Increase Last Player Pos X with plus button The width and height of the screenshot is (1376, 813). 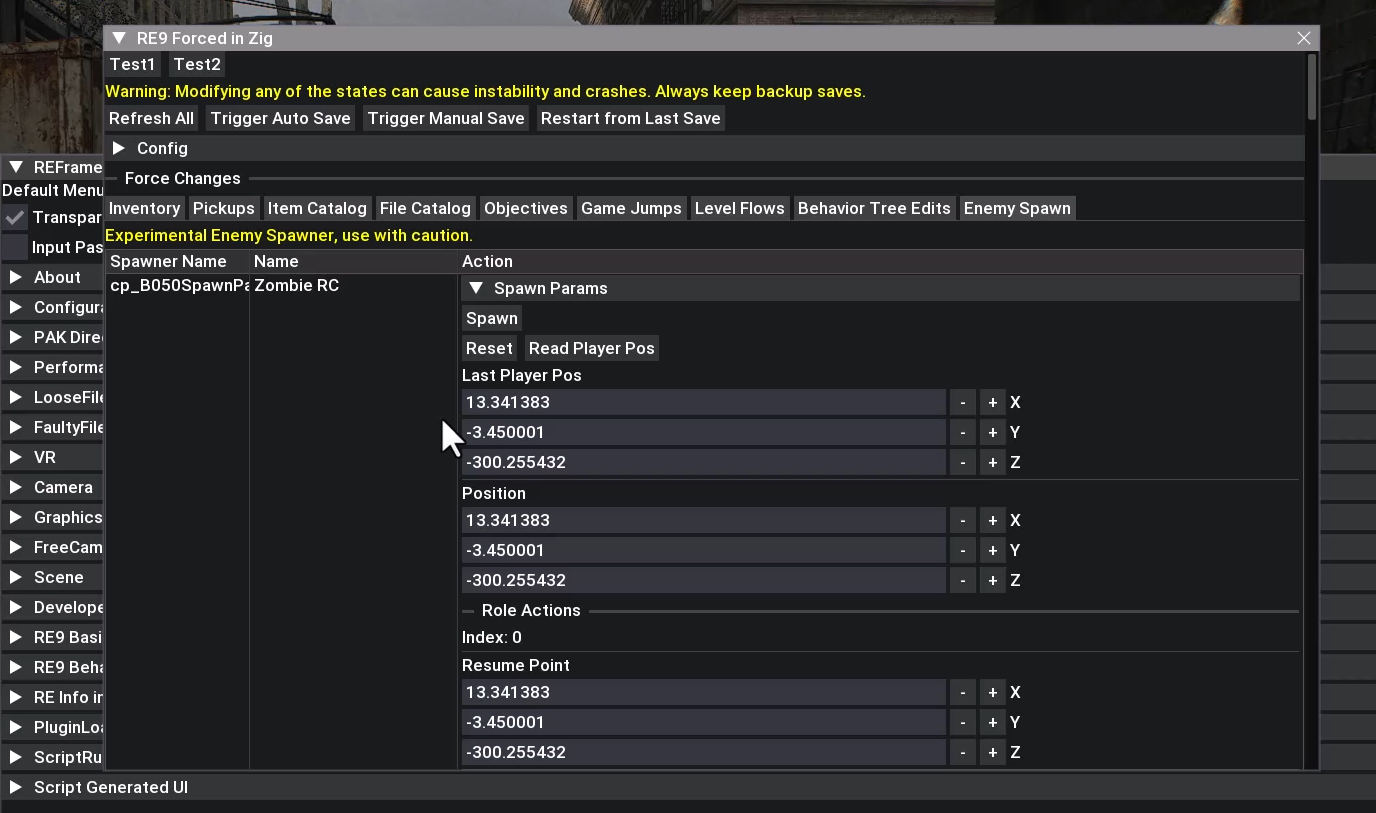pos(992,402)
